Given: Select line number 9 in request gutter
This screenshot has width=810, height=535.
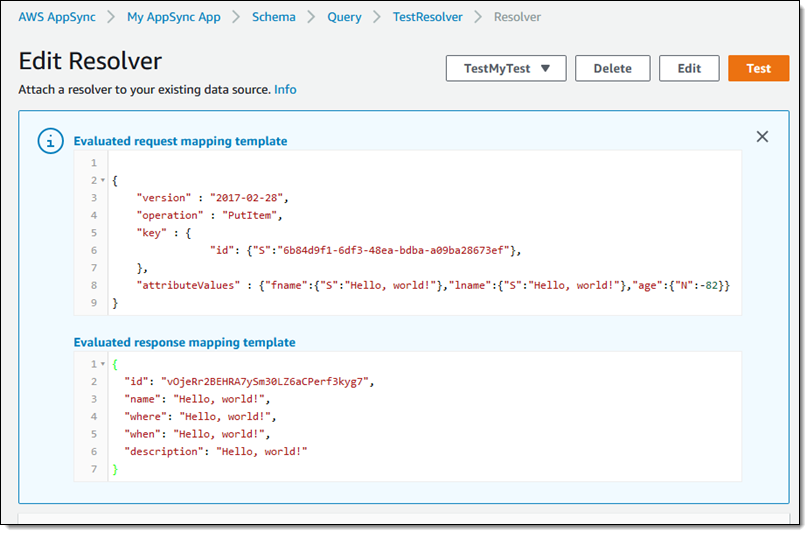Looking at the screenshot, I should click(x=93, y=303).
